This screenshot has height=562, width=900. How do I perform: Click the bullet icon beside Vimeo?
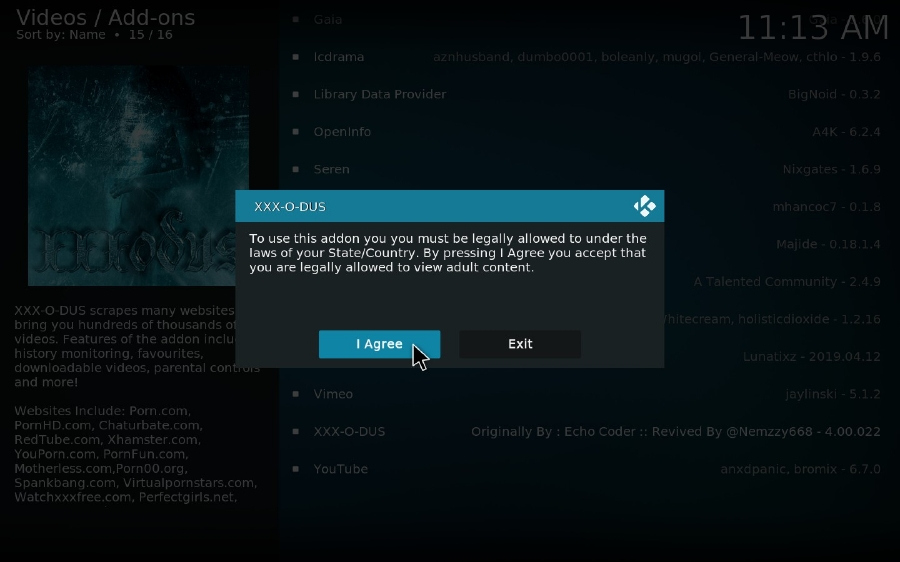tap(296, 394)
